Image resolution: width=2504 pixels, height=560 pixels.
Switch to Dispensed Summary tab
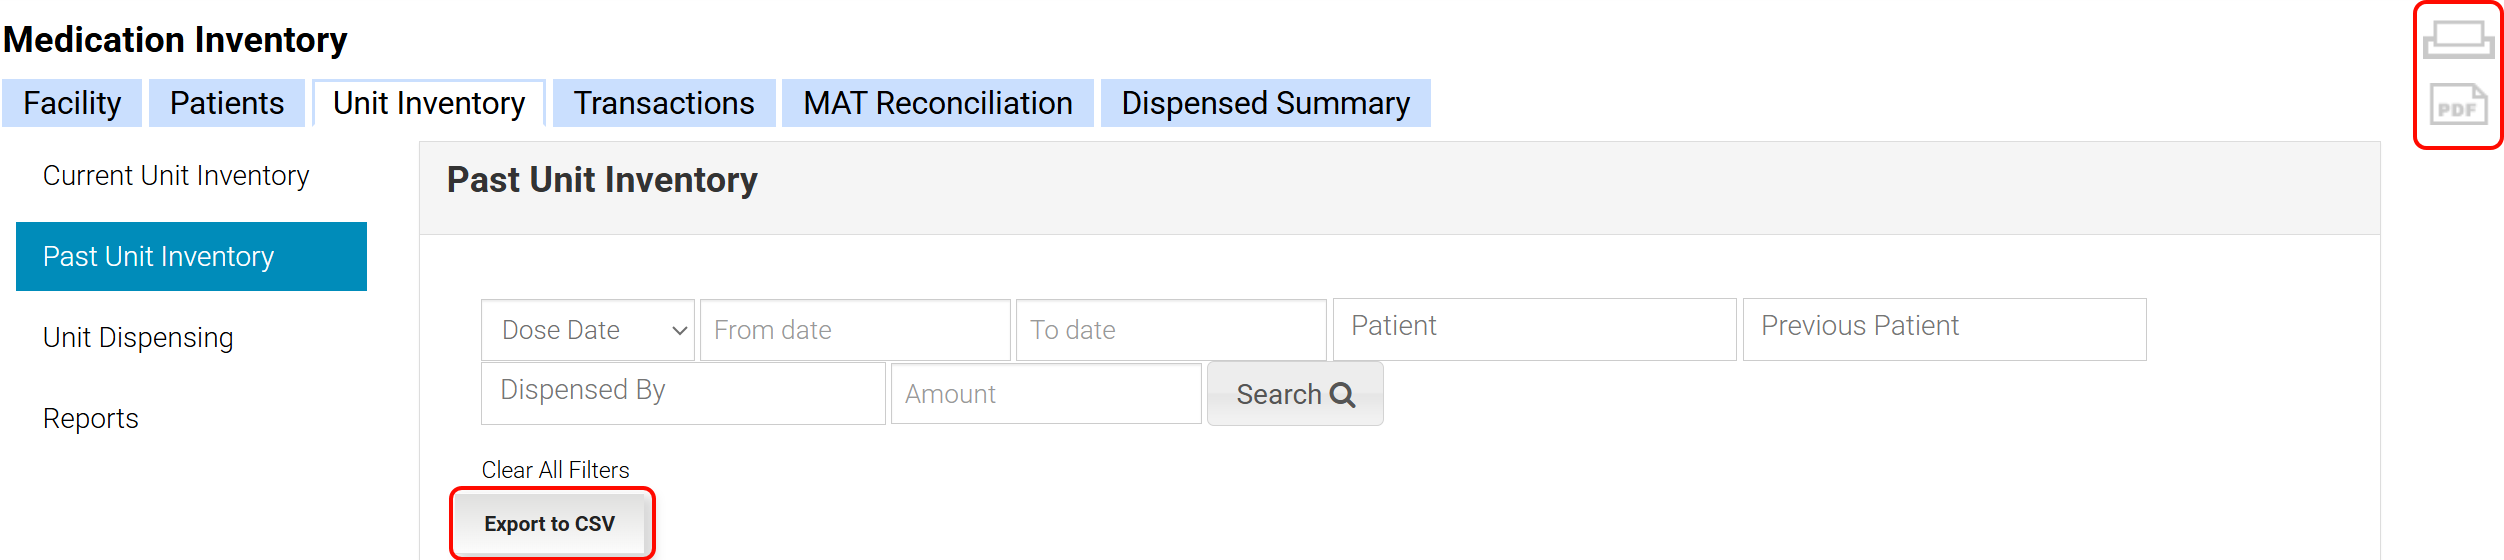(1265, 103)
